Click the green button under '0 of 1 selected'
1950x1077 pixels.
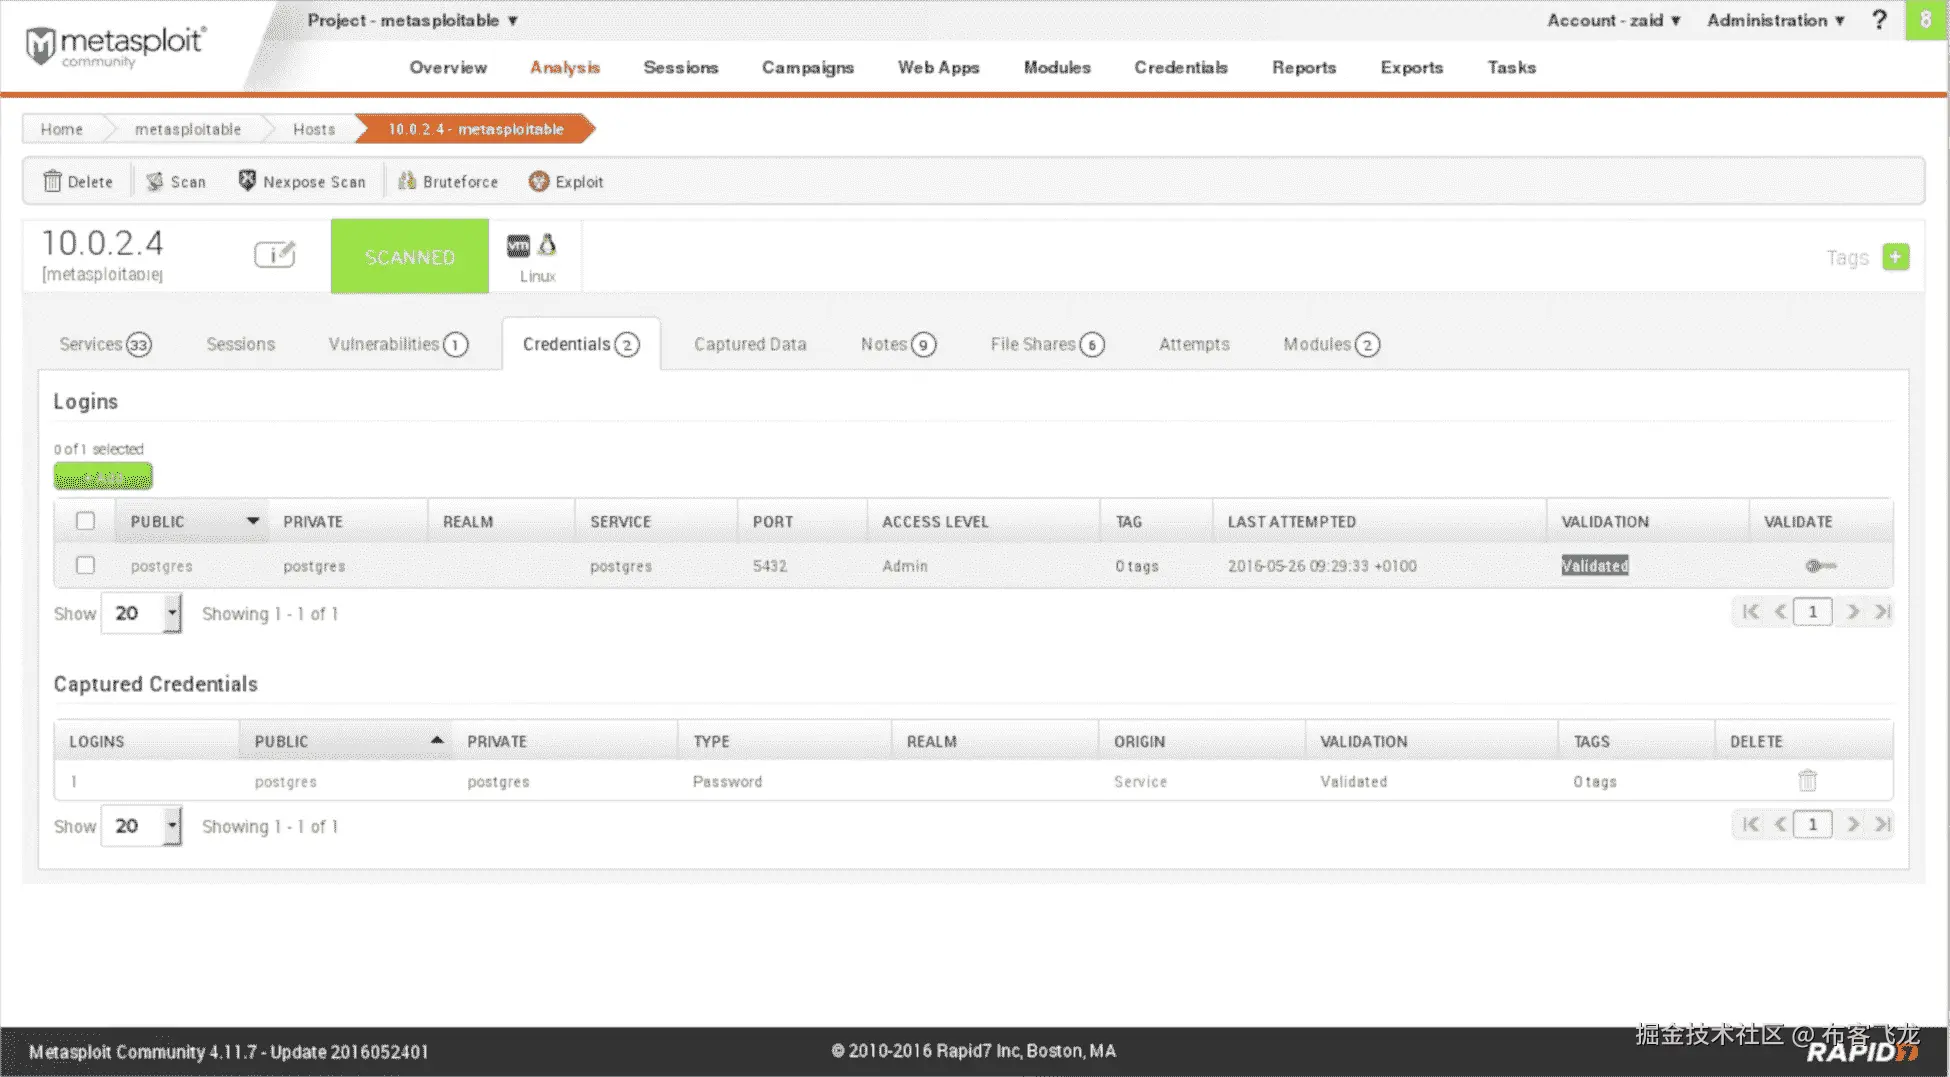103,477
